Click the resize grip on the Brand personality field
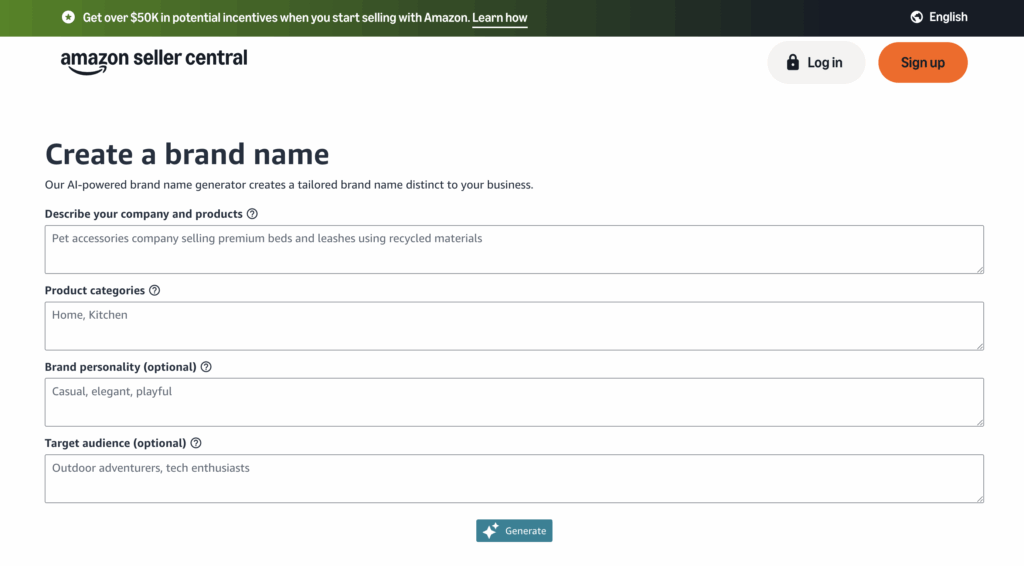The width and height of the screenshot is (1024, 566). (979, 421)
